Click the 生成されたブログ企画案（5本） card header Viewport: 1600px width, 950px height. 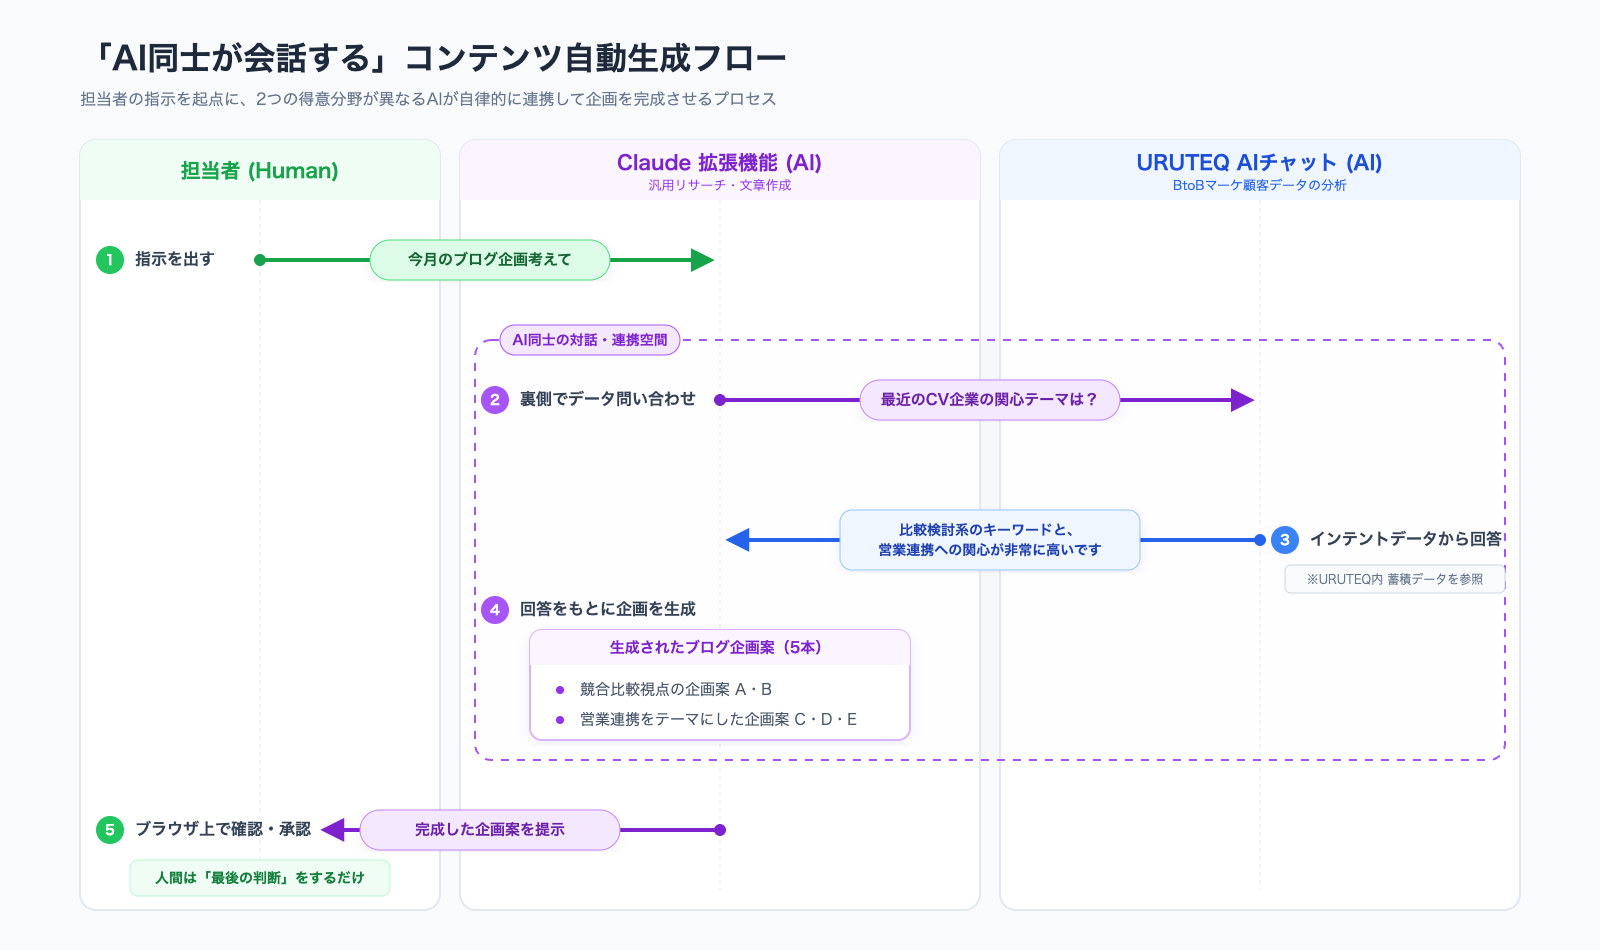tap(719, 648)
